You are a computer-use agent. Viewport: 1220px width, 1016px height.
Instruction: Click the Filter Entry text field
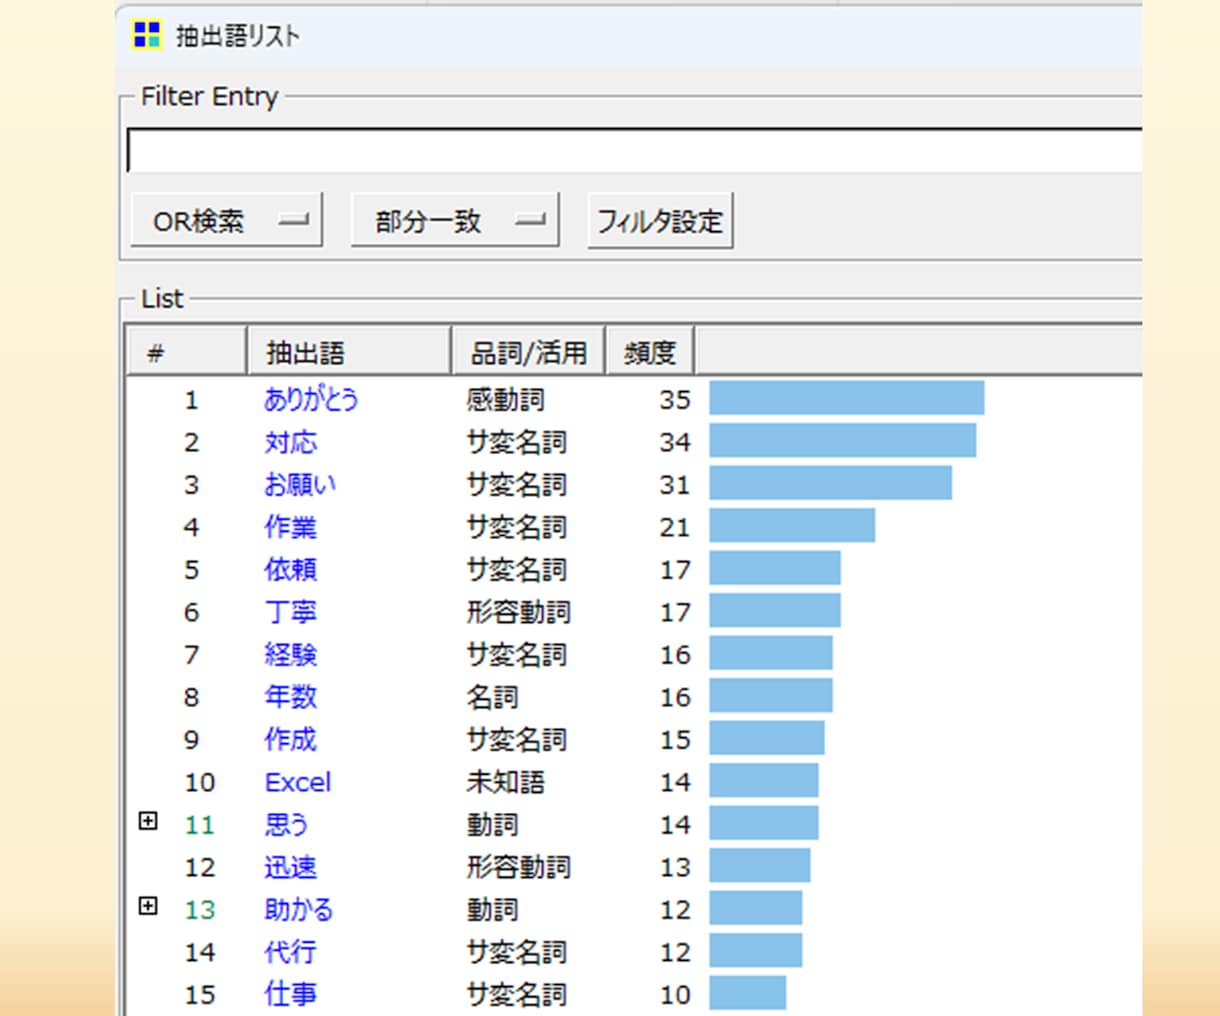634,150
